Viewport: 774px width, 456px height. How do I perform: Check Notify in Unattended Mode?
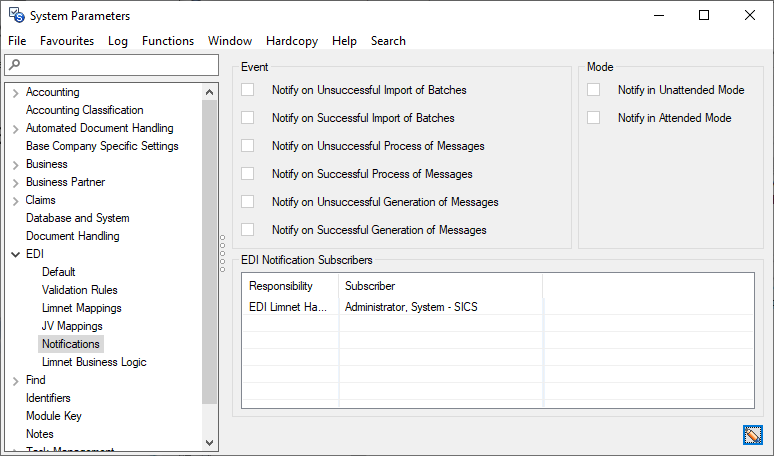click(x=594, y=90)
